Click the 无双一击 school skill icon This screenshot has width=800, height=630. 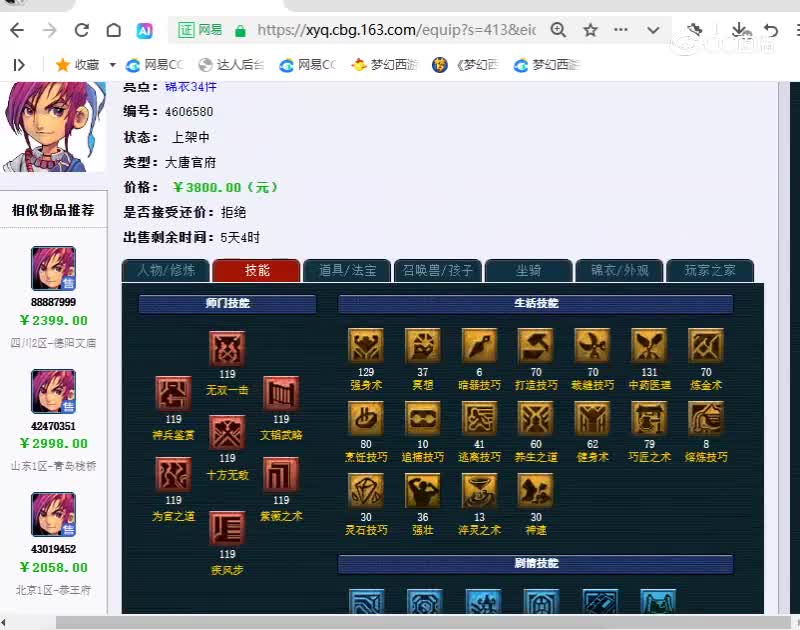coord(227,349)
